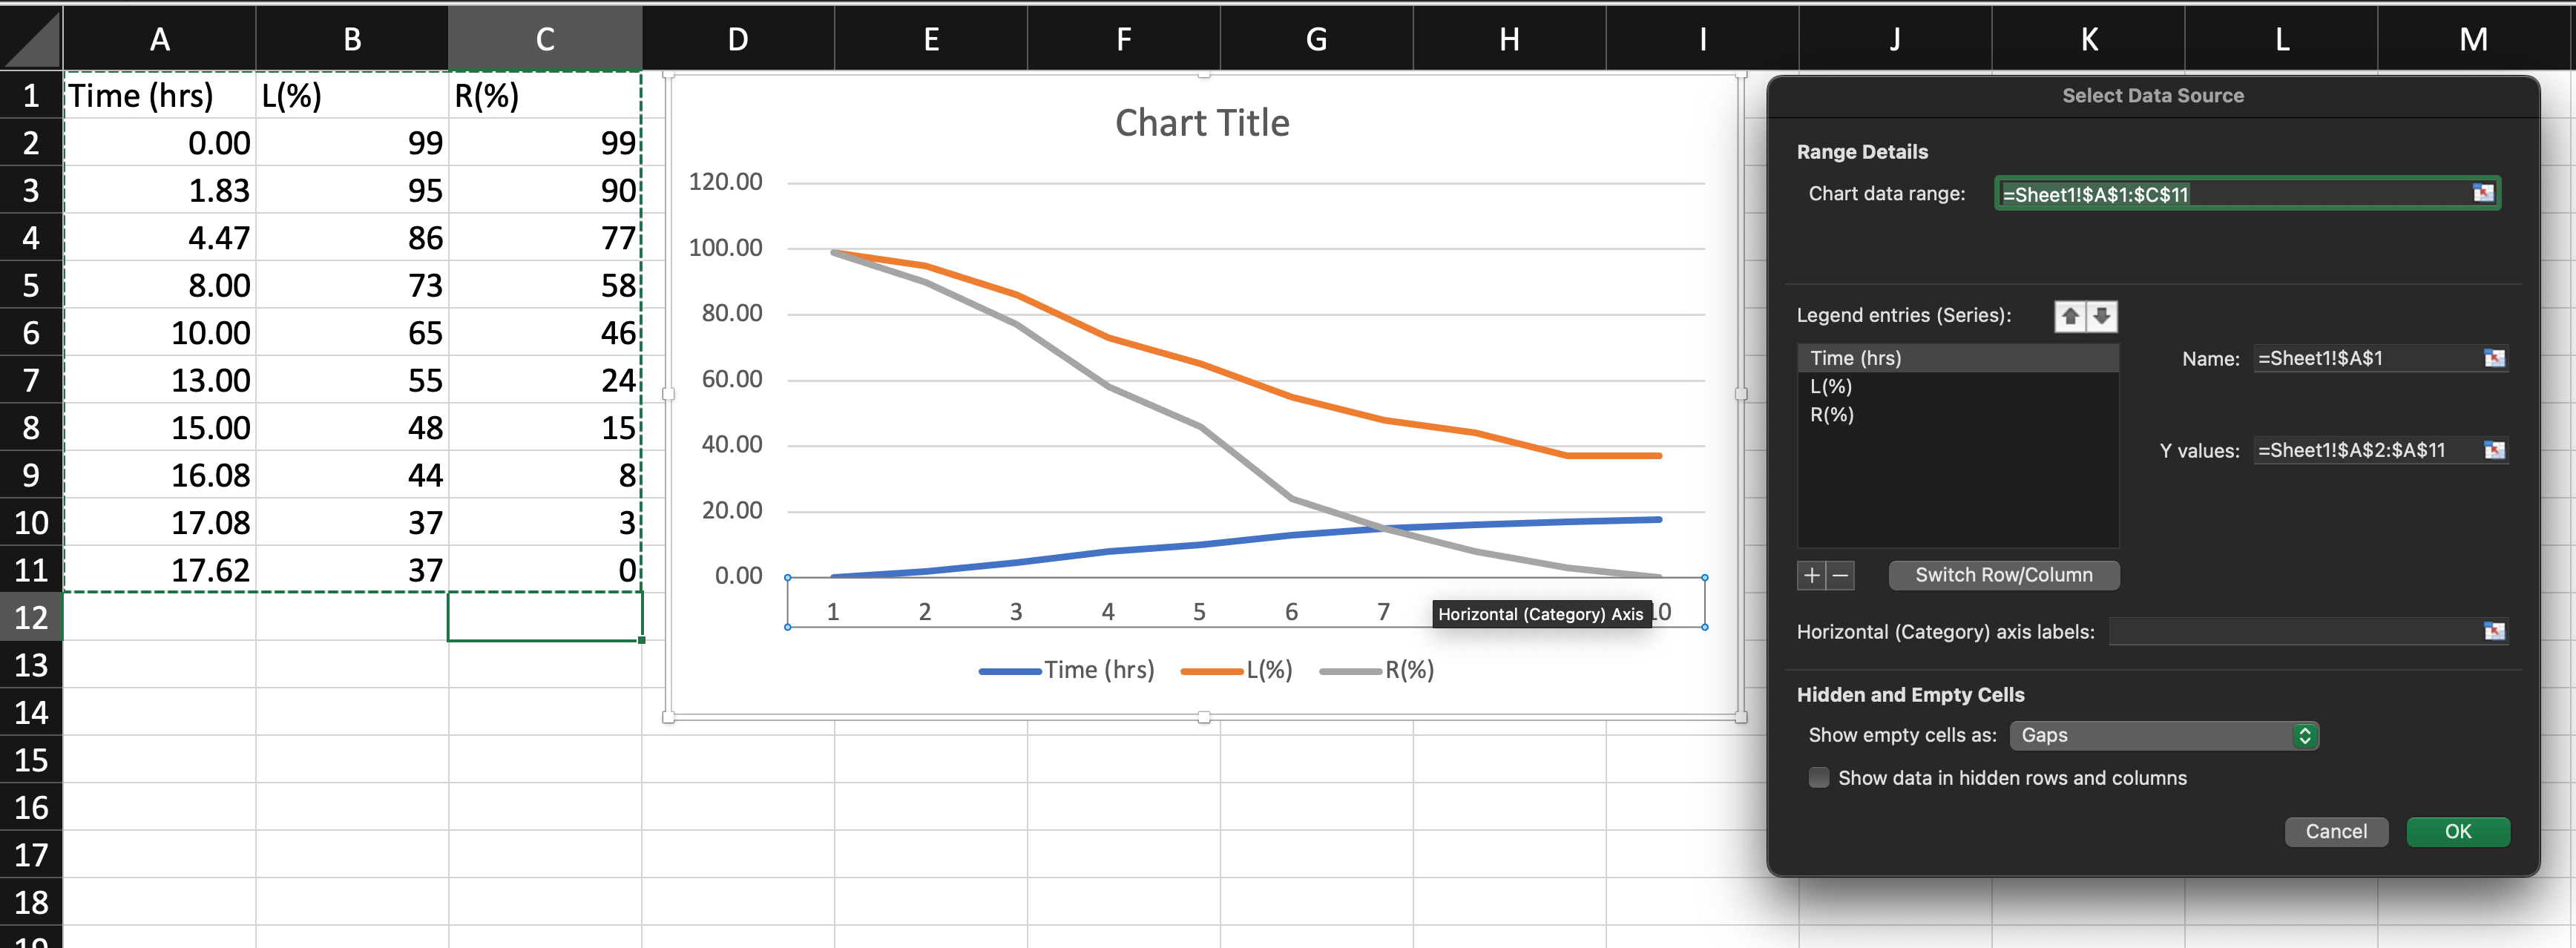Move selected series up with arrow
The image size is (2576, 948).
point(2070,316)
